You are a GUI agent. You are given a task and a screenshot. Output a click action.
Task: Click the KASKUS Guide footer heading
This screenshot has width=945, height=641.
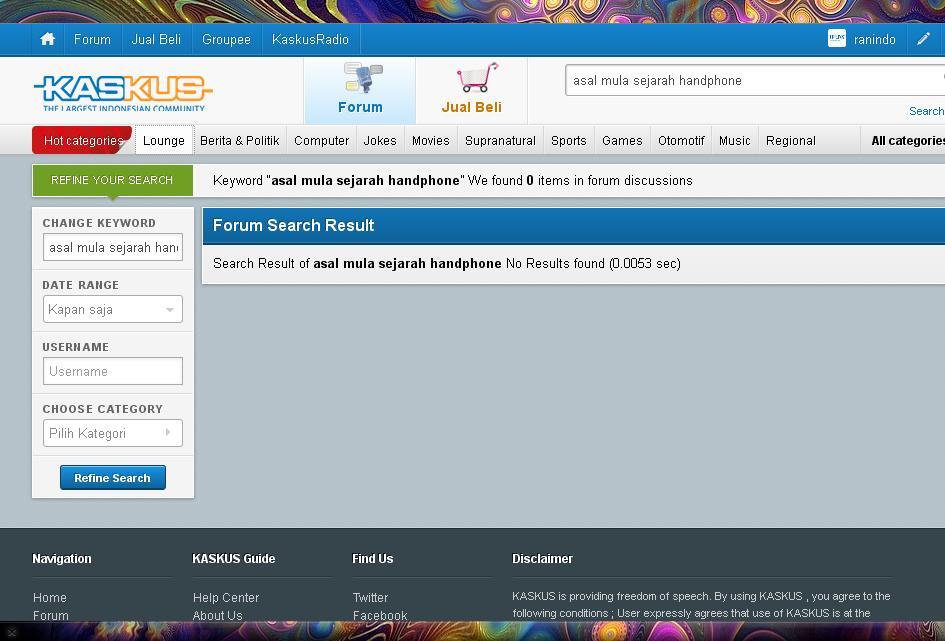coord(234,558)
